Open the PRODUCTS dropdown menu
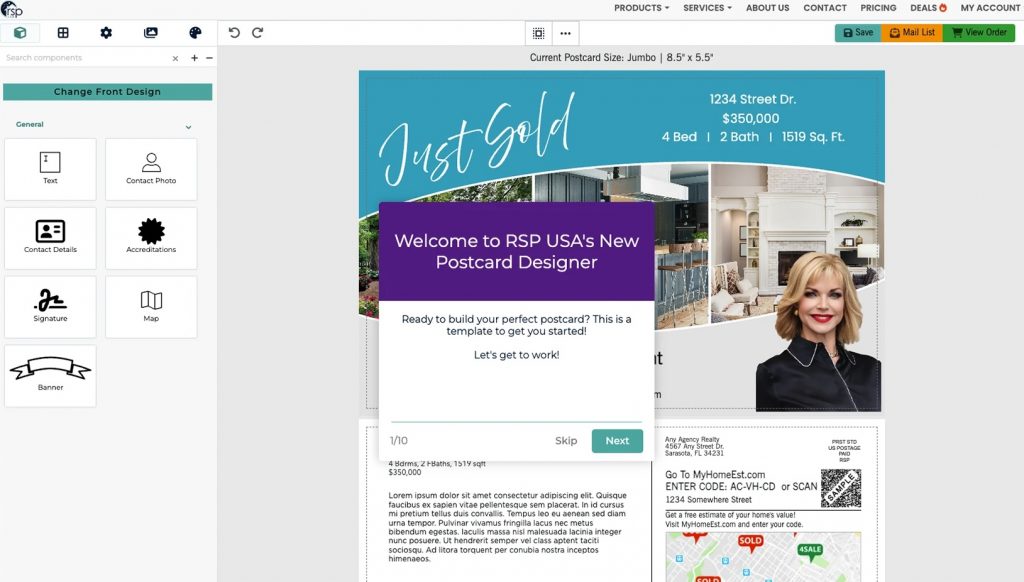Screen dimensions: 1024x582 pos(640,8)
